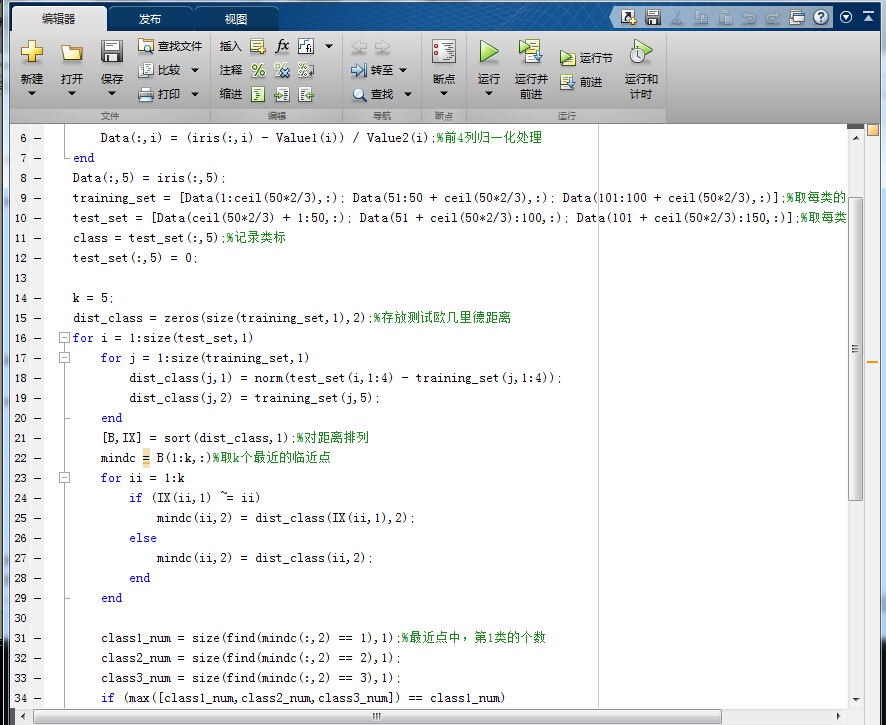
Task: Expand the 保存 dropdown arrow
Action: 112,93
